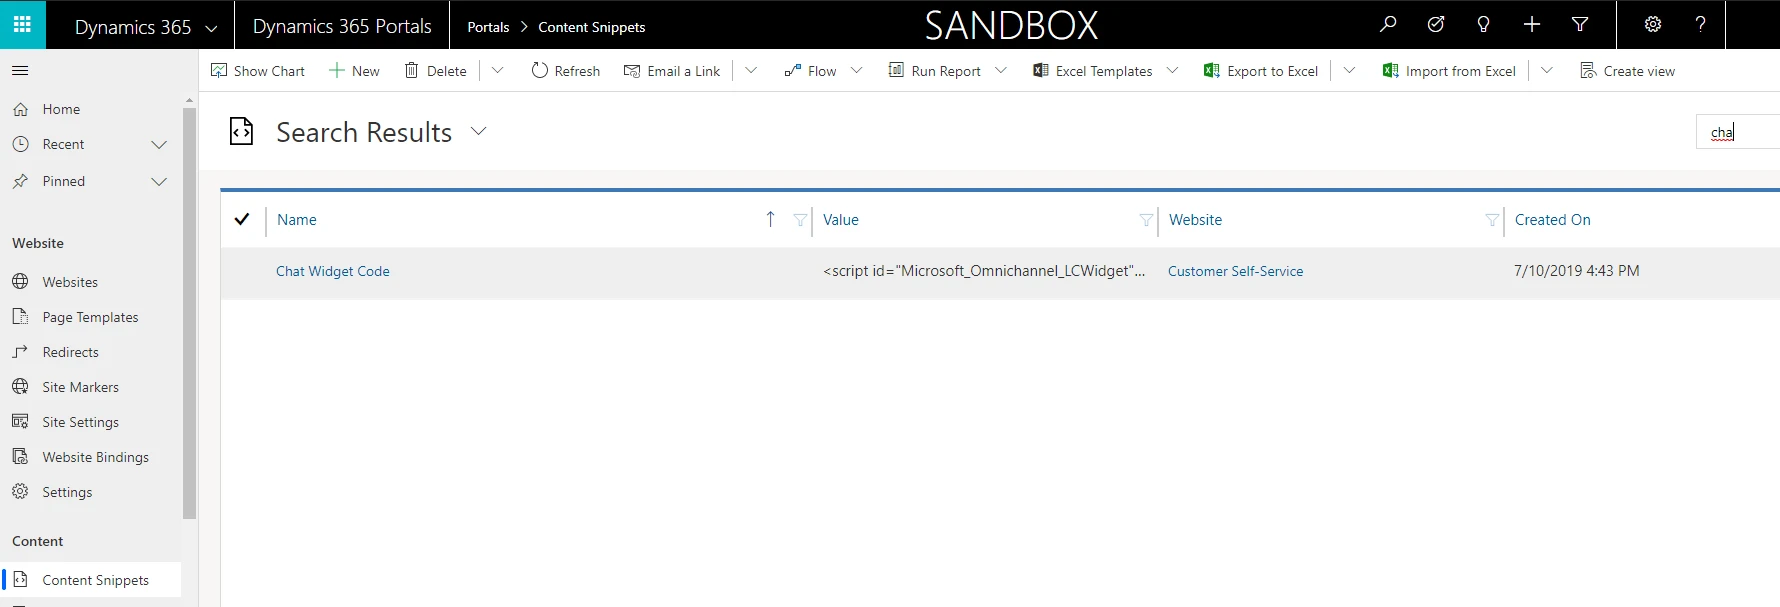Expand the Import from Excel dropdown arrow
Viewport: 1780px width, 607px height.
click(x=1547, y=70)
